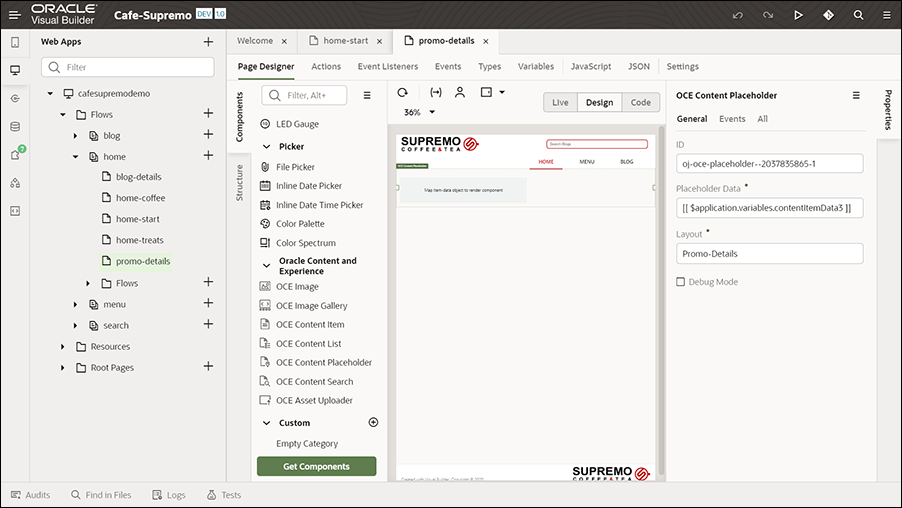902x508 pixels.
Task: Open the header options menu at right
Action: 887,15
